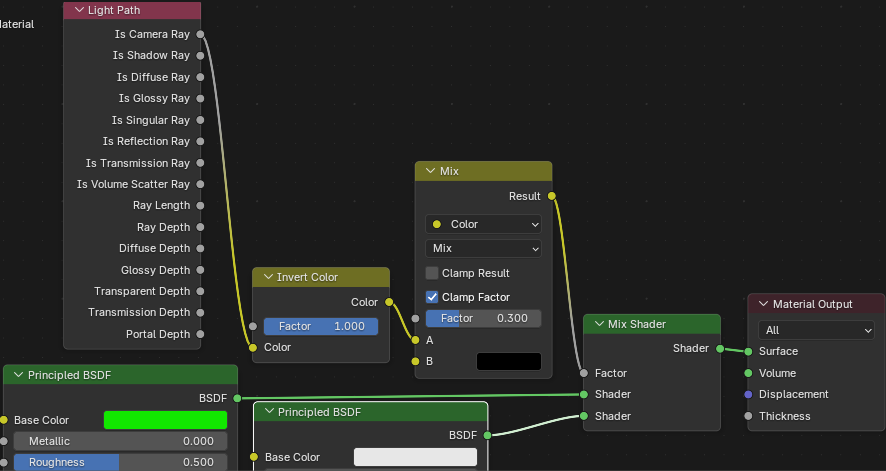Open the All target dropdown in Material Output
The width and height of the screenshot is (886, 471).
point(816,330)
